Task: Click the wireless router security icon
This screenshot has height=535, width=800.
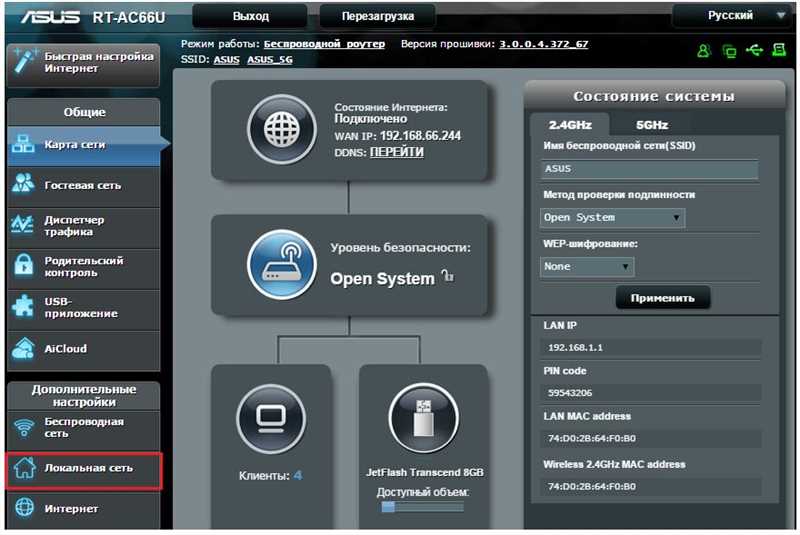Action: tap(282, 264)
